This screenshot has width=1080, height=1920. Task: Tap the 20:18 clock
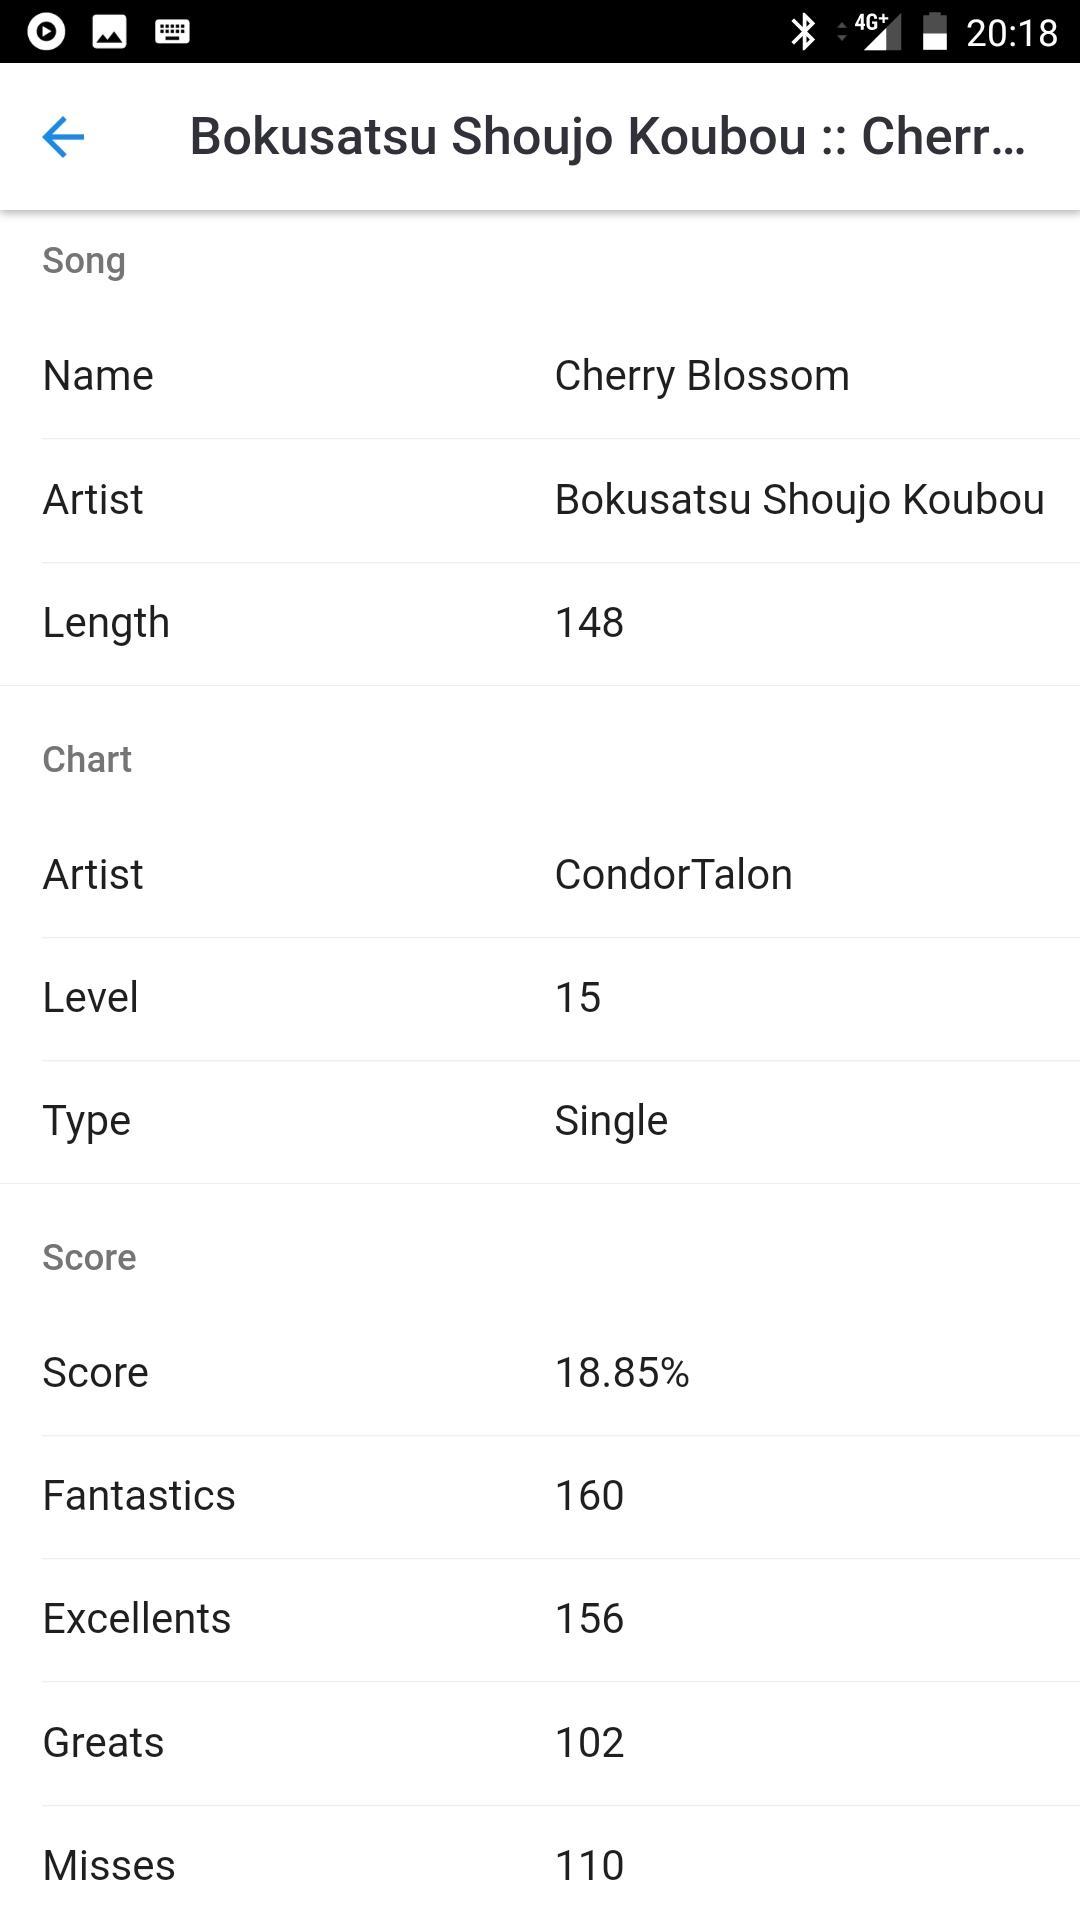click(x=1011, y=33)
